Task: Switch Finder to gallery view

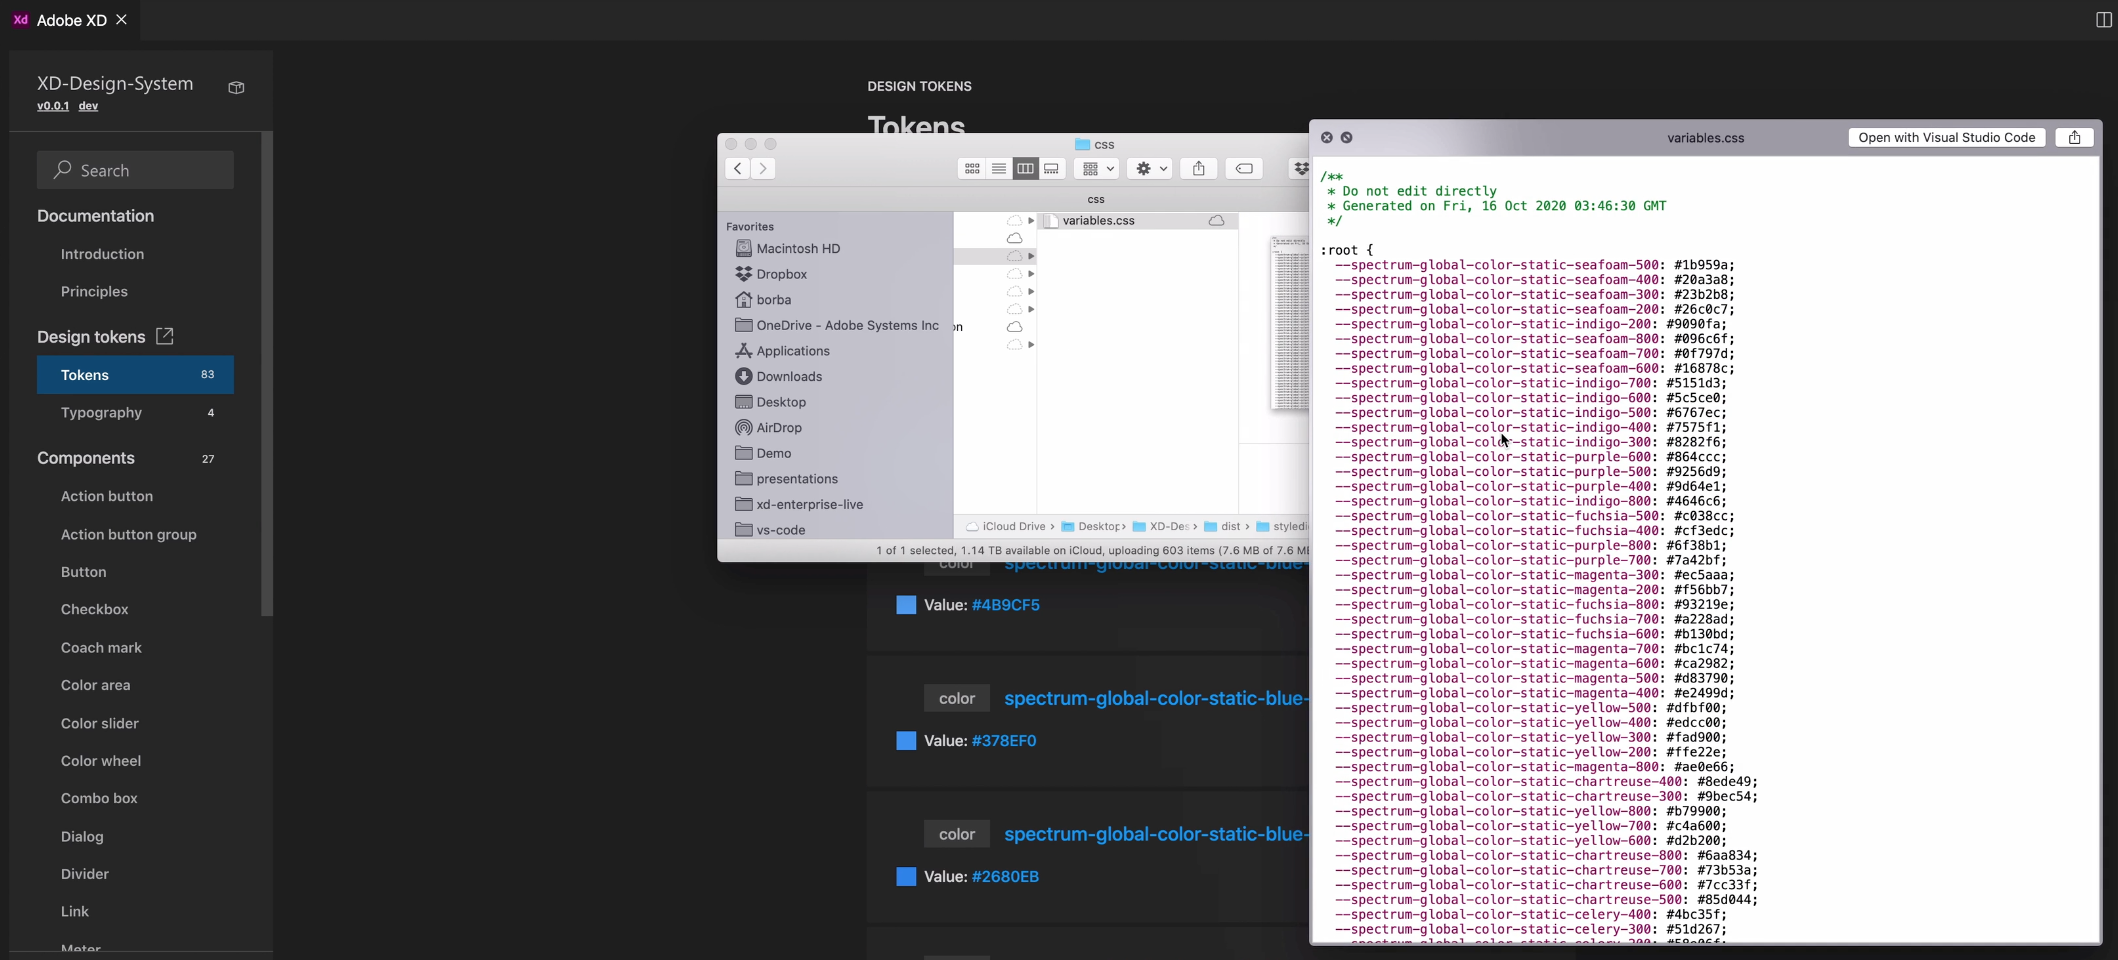Action: click(x=1051, y=168)
